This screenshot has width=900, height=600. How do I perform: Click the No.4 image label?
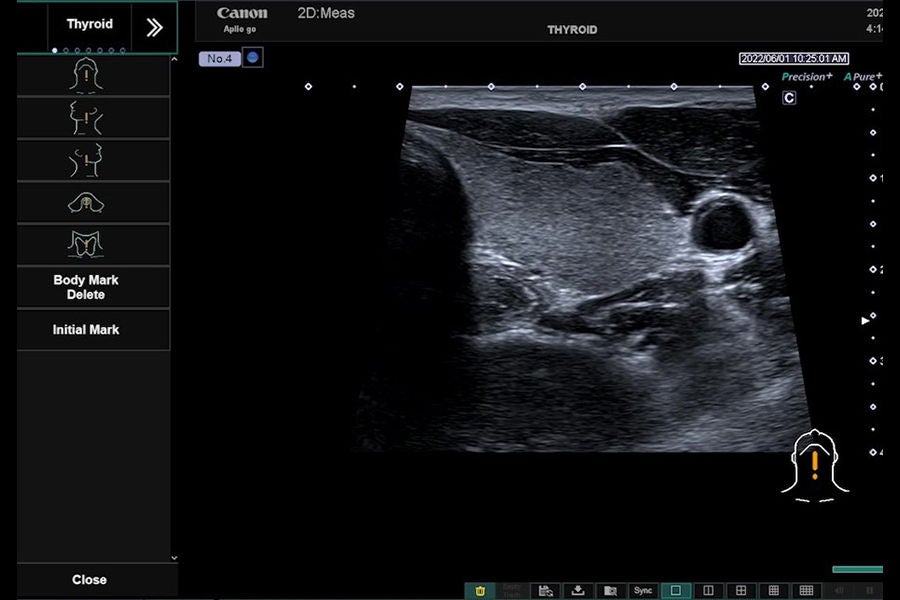[220, 59]
